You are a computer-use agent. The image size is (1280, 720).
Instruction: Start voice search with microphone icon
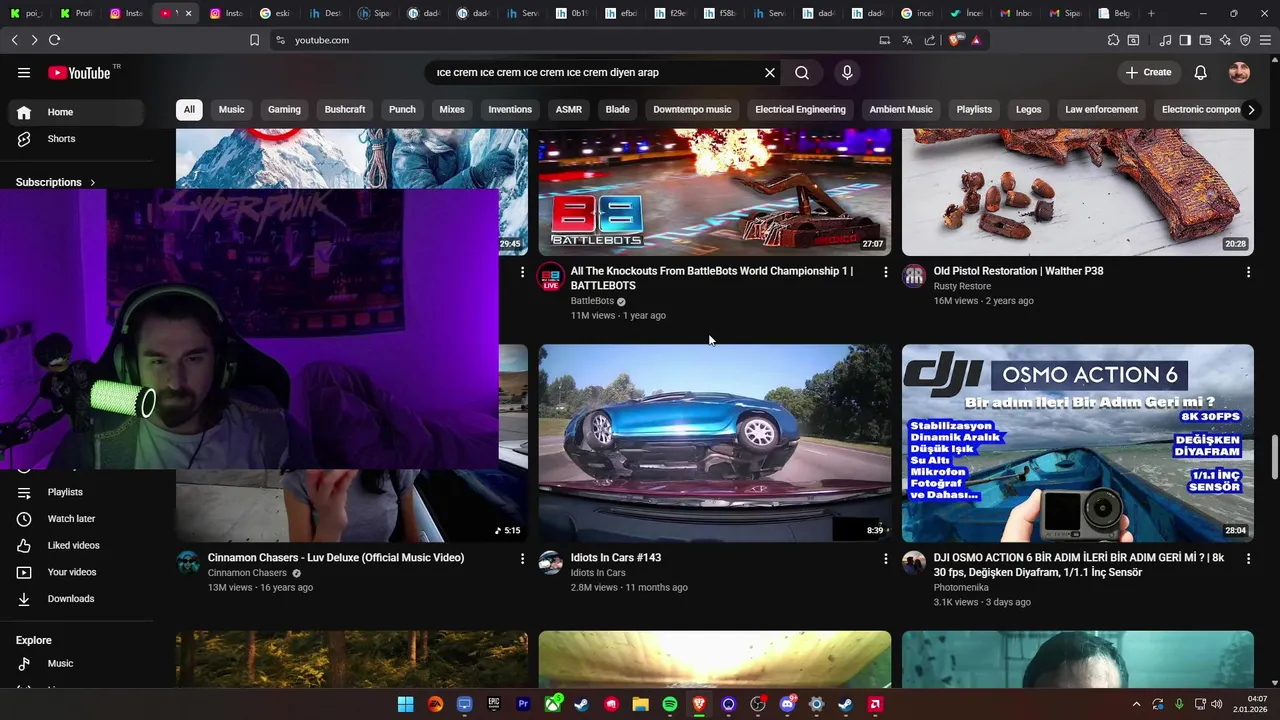point(847,72)
